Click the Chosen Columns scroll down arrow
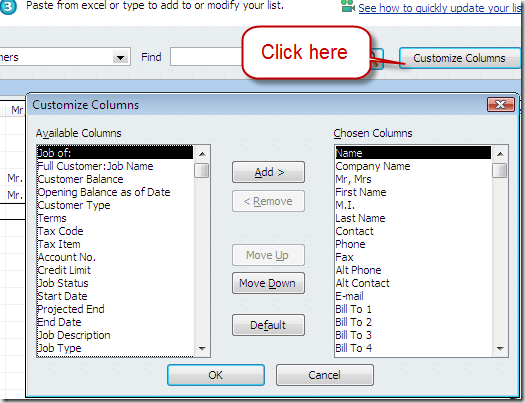This screenshot has width=525, height=403. tap(500, 348)
